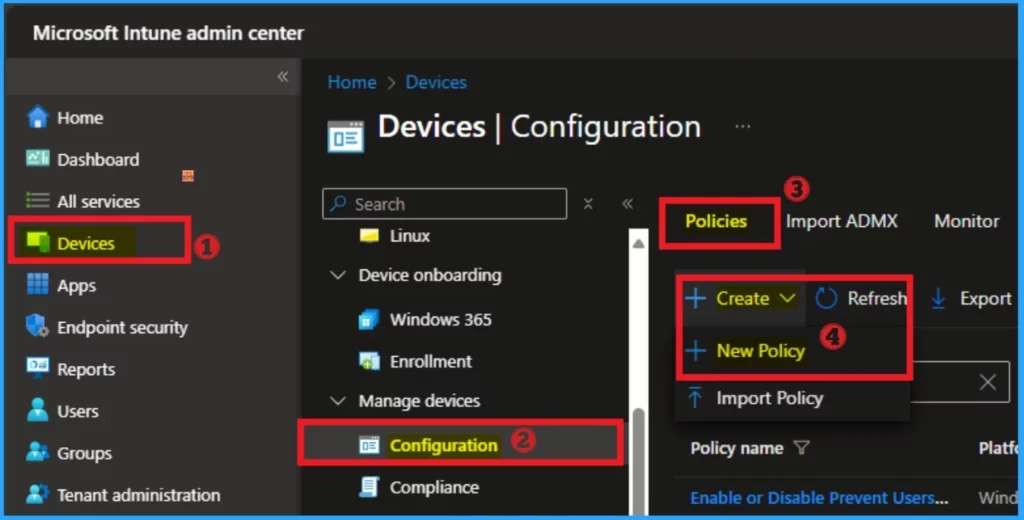Click the Export button label

985,299
